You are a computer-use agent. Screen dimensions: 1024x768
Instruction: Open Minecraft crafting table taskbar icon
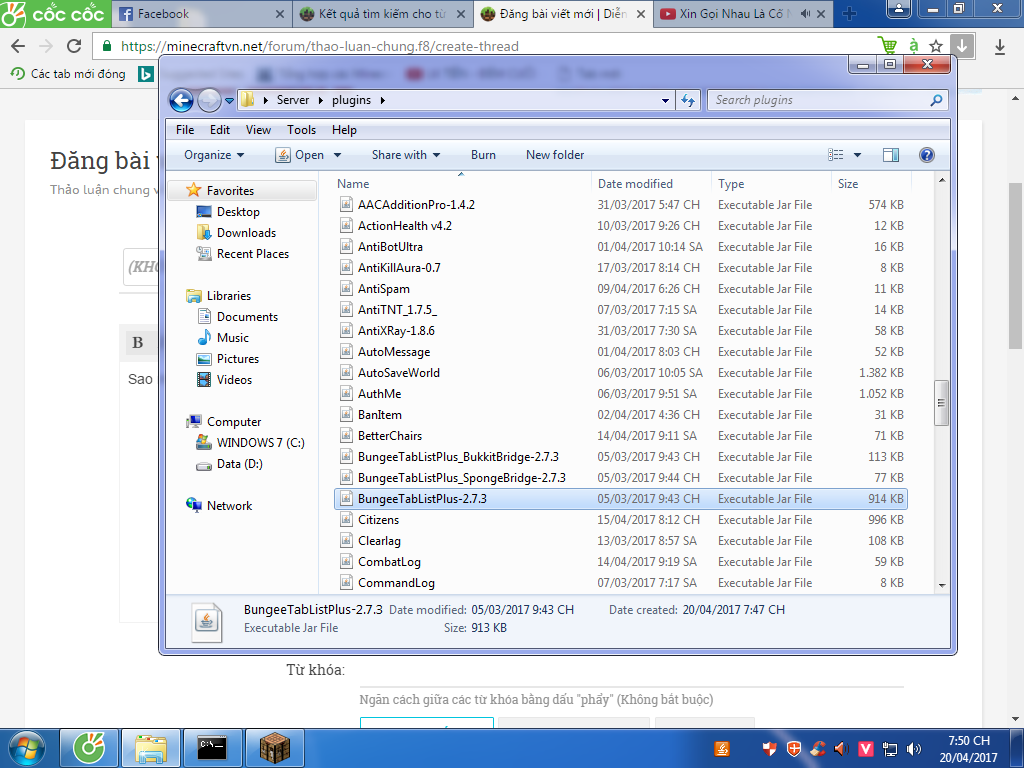pos(274,747)
